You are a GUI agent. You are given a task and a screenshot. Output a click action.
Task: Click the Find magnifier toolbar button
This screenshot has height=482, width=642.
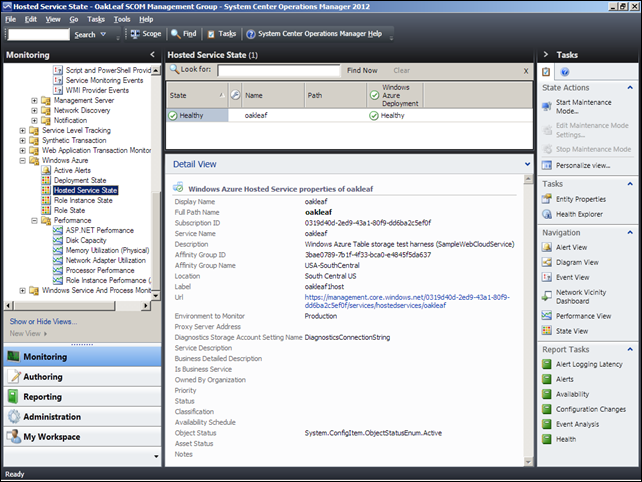(x=183, y=34)
